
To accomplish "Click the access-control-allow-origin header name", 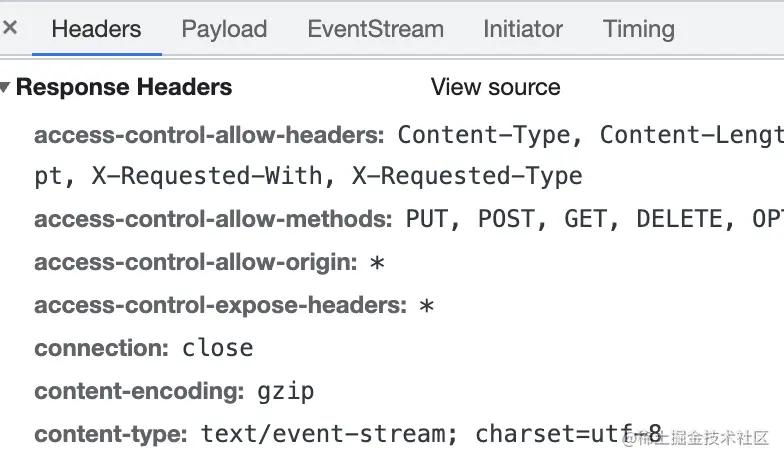I will coord(195,263).
